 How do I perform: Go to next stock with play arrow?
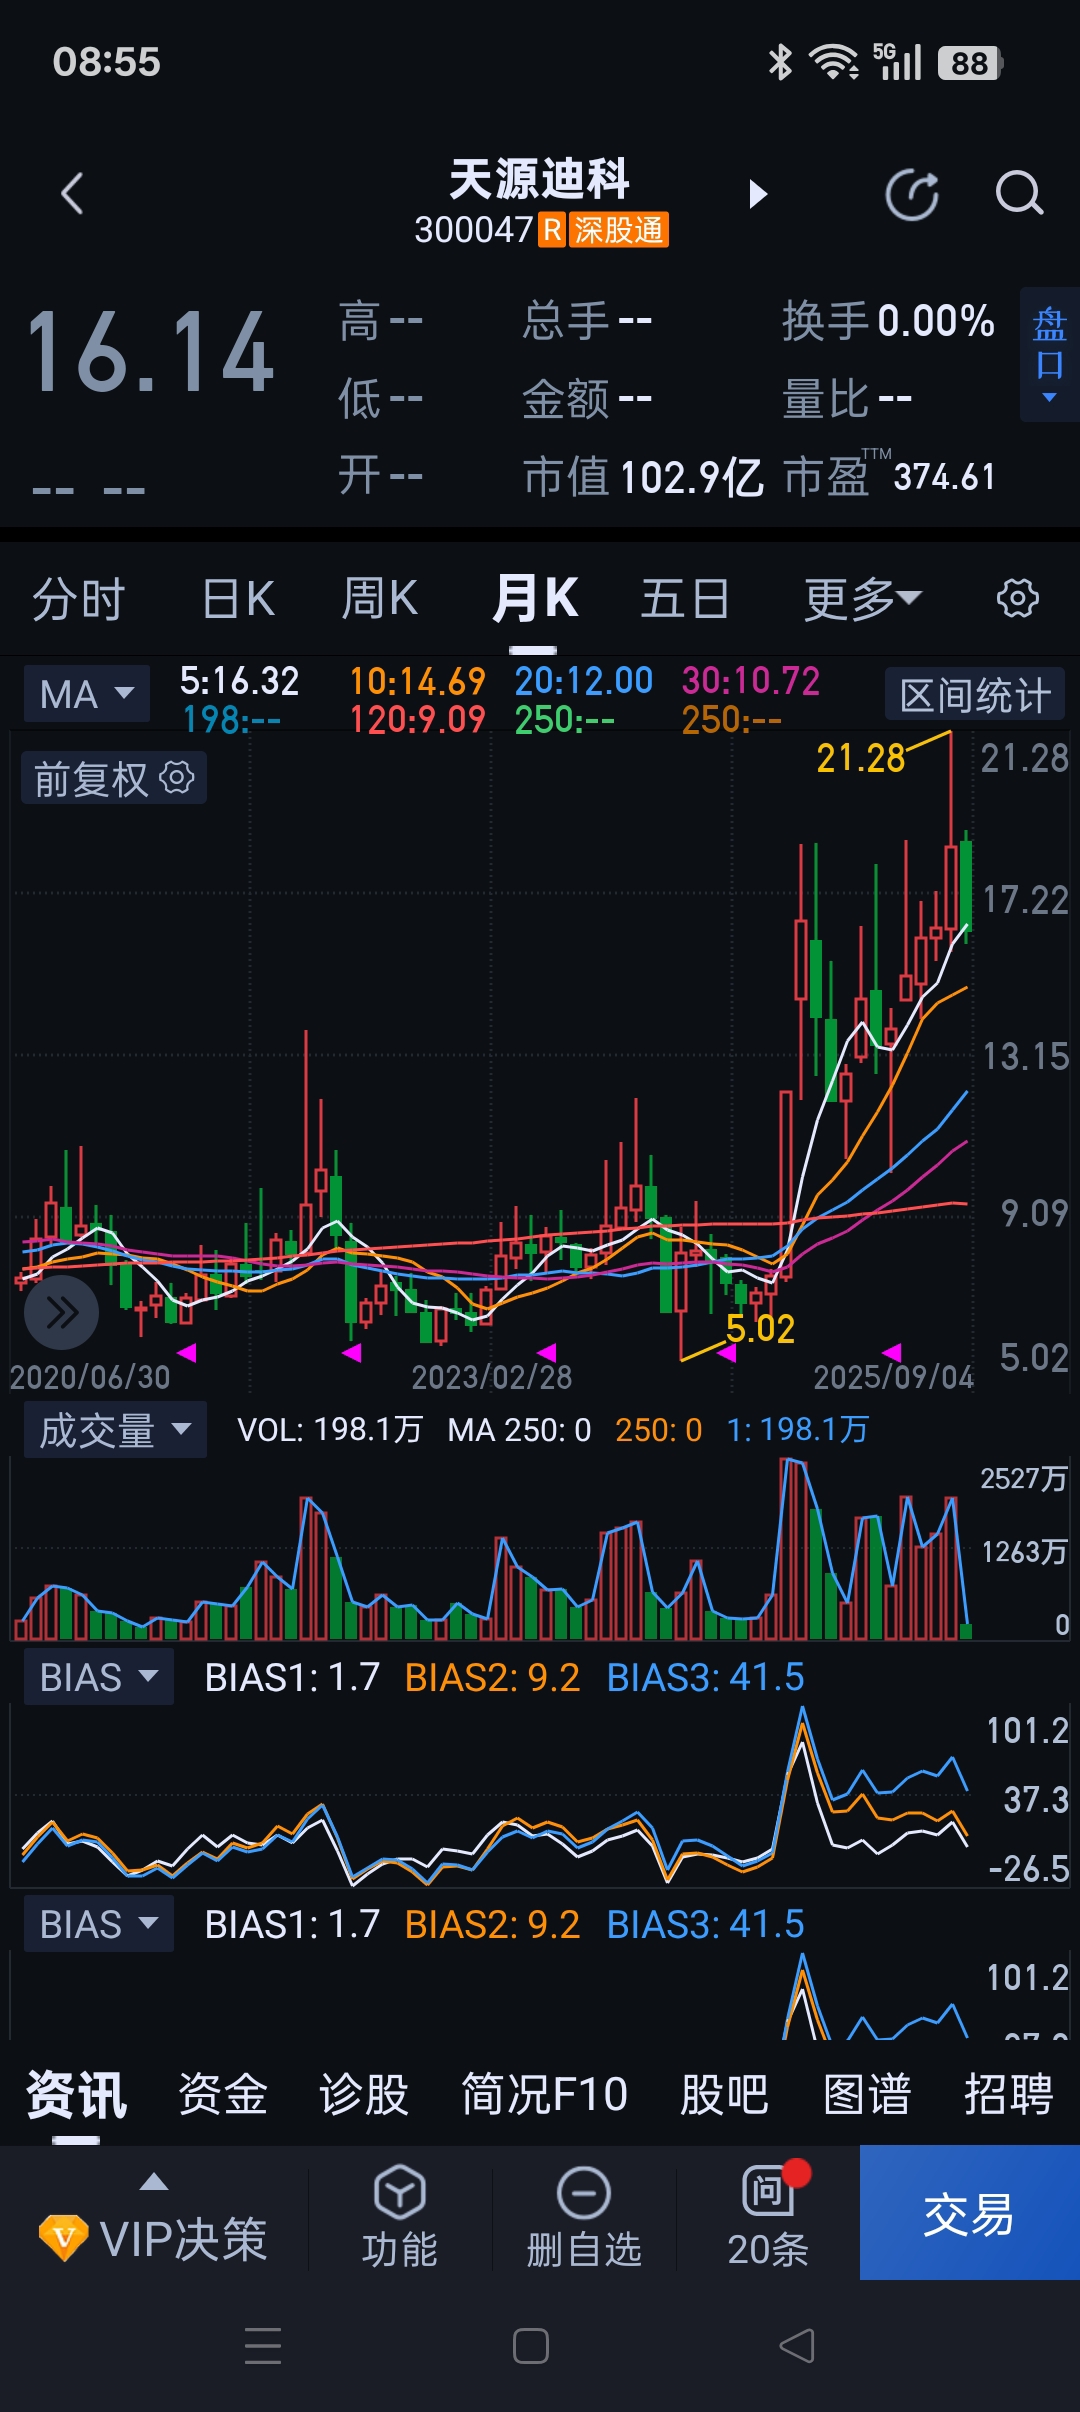point(758,193)
